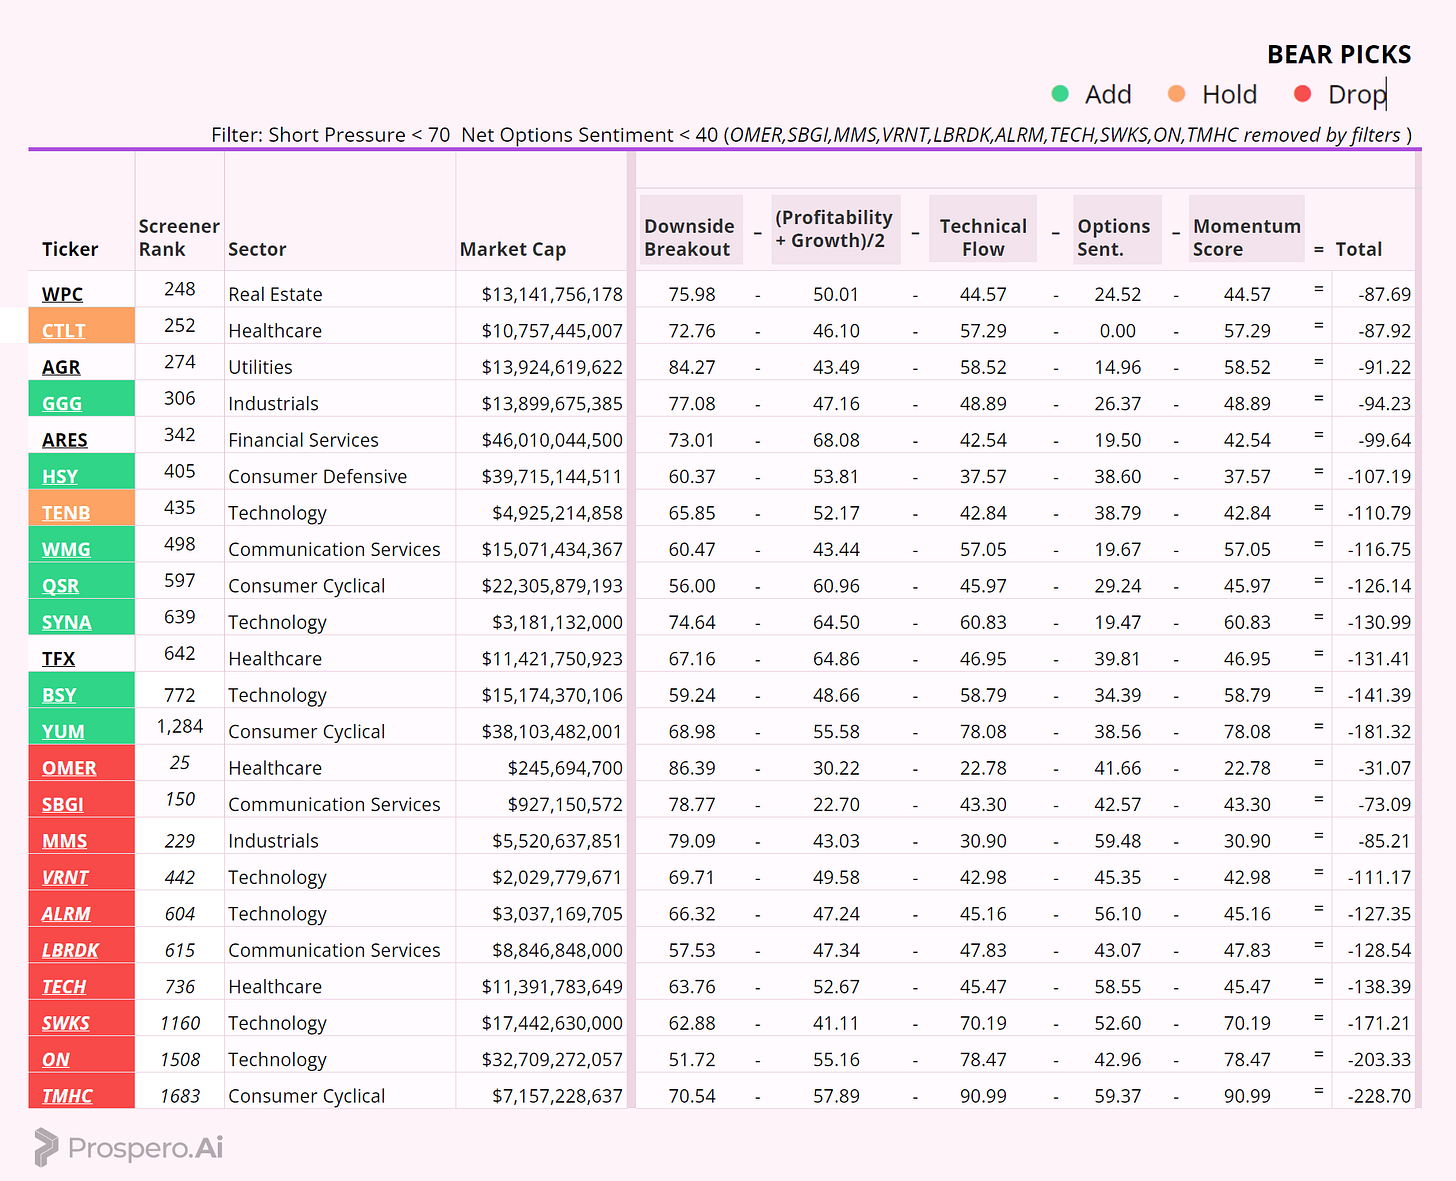Screen dimensions: 1456x1181
Task: Click the Hold legend label
Action: (x=1229, y=94)
